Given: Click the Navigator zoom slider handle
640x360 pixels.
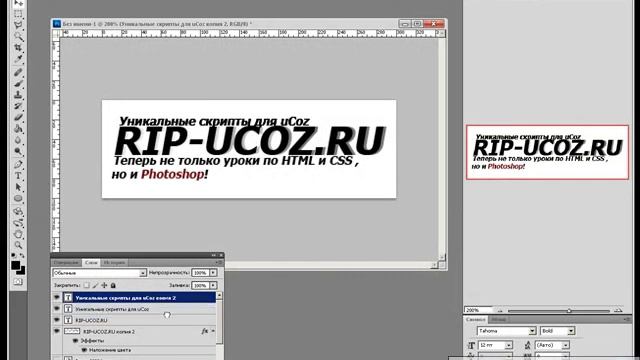Looking at the screenshot, I should tap(569, 311).
